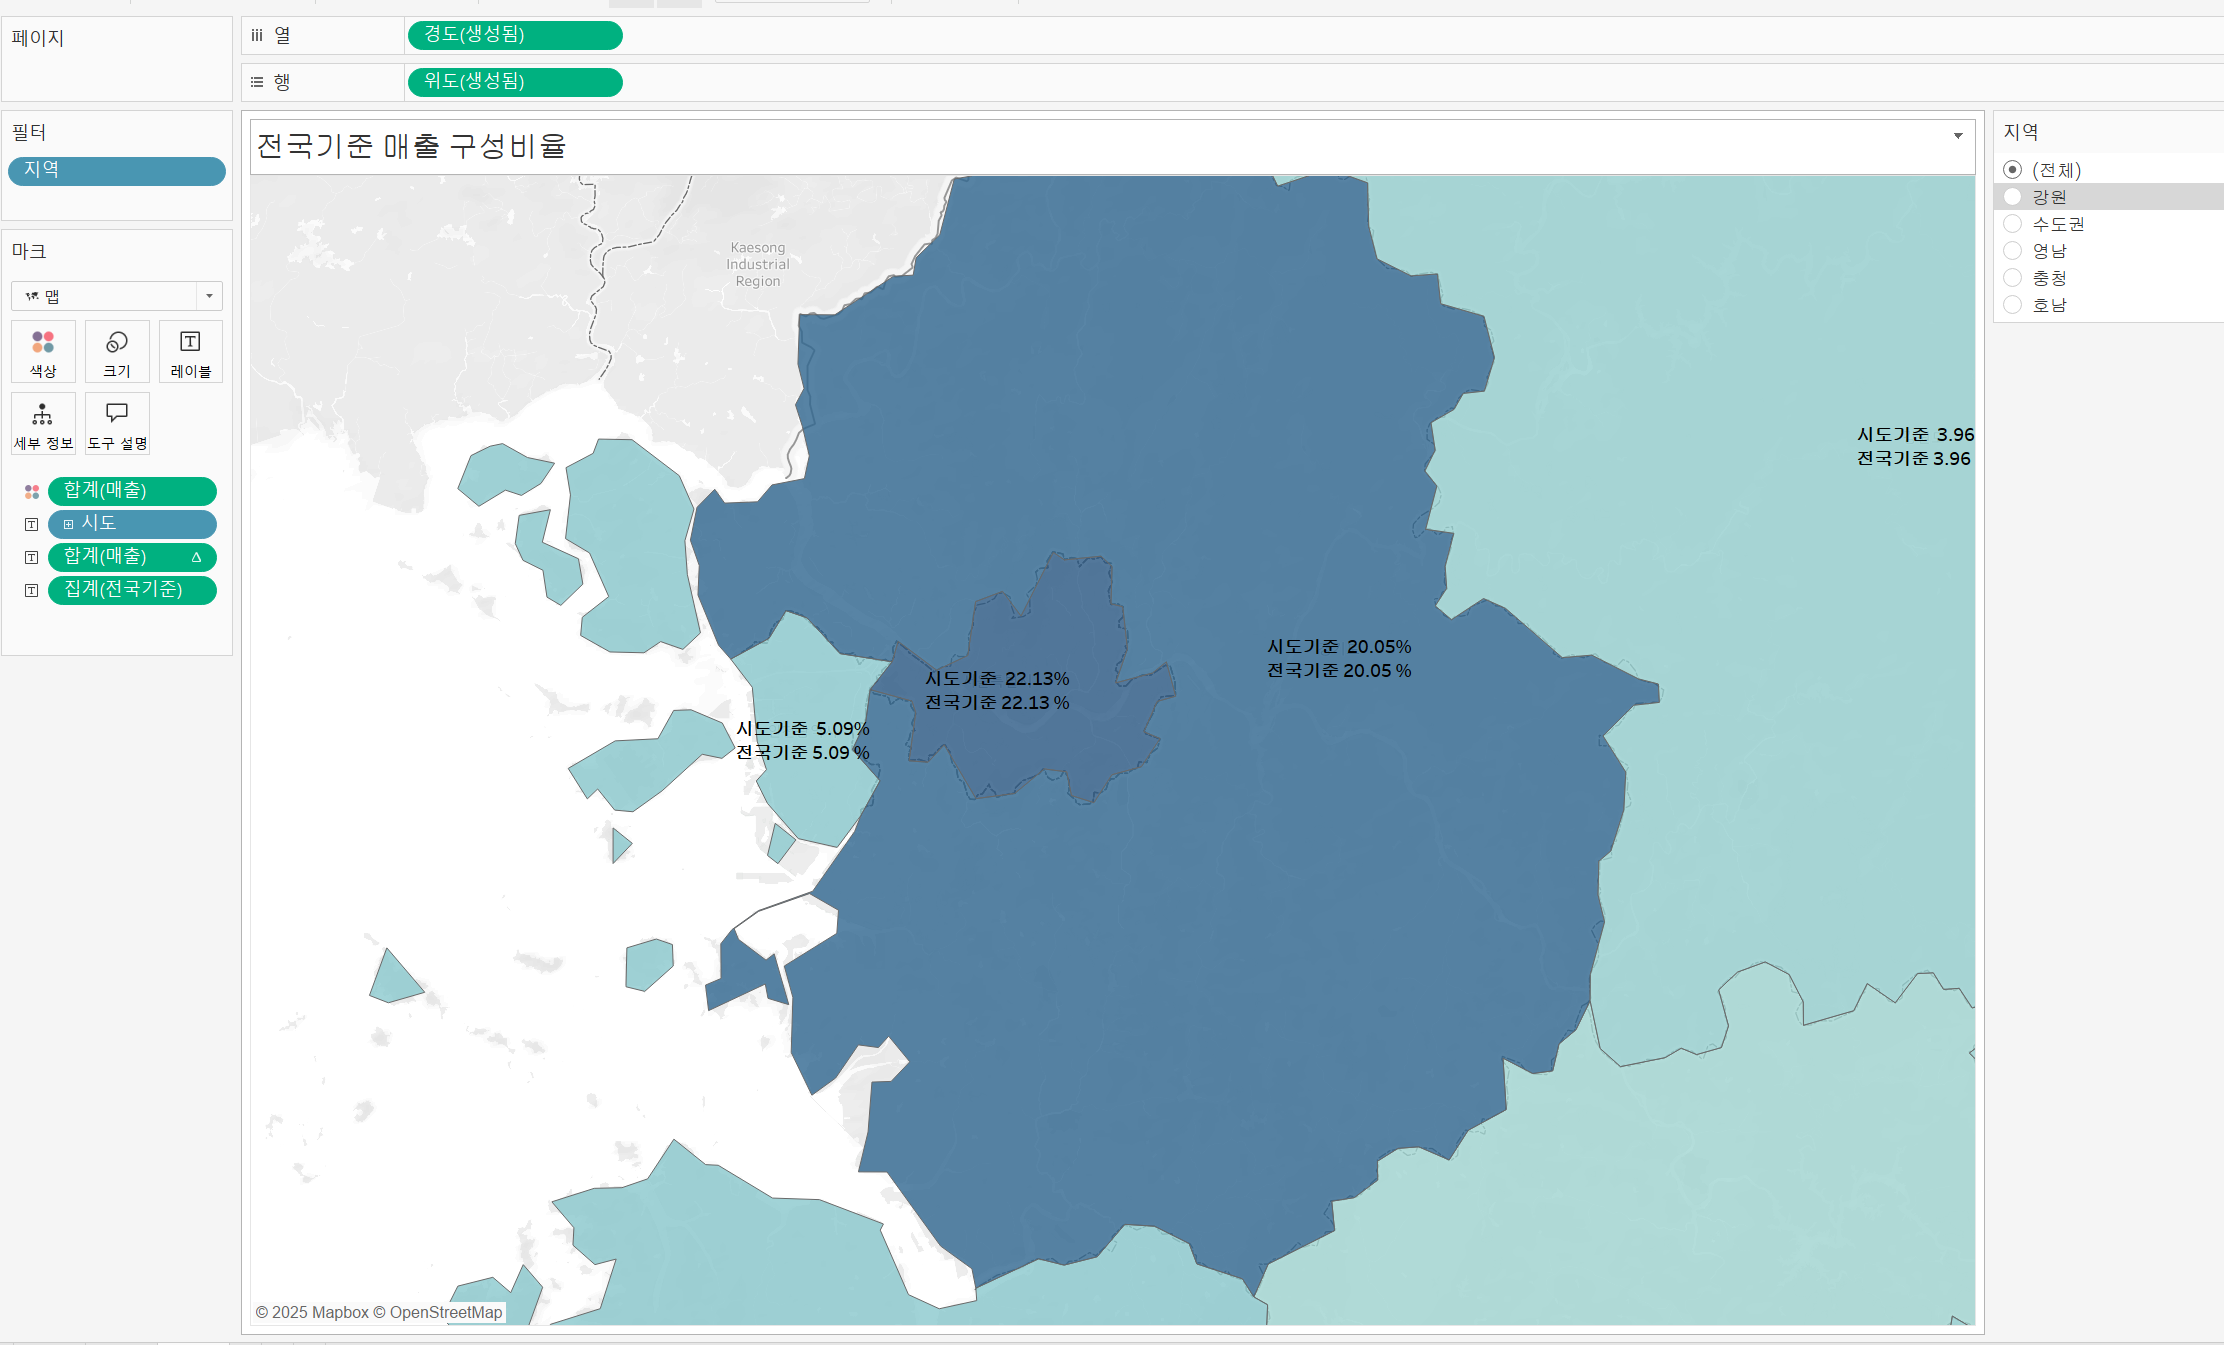Open the 도구 설명 (Tooltip) marks card
Viewport: 2224px width, 1345px height.
117,424
